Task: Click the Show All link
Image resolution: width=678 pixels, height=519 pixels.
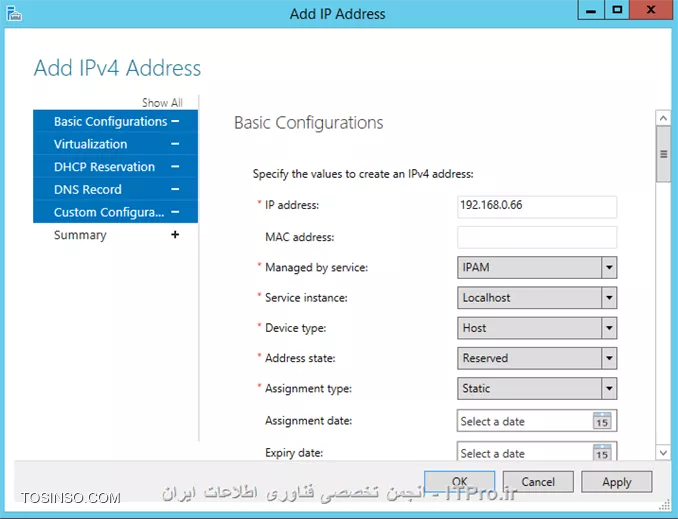Action: tap(162, 103)
